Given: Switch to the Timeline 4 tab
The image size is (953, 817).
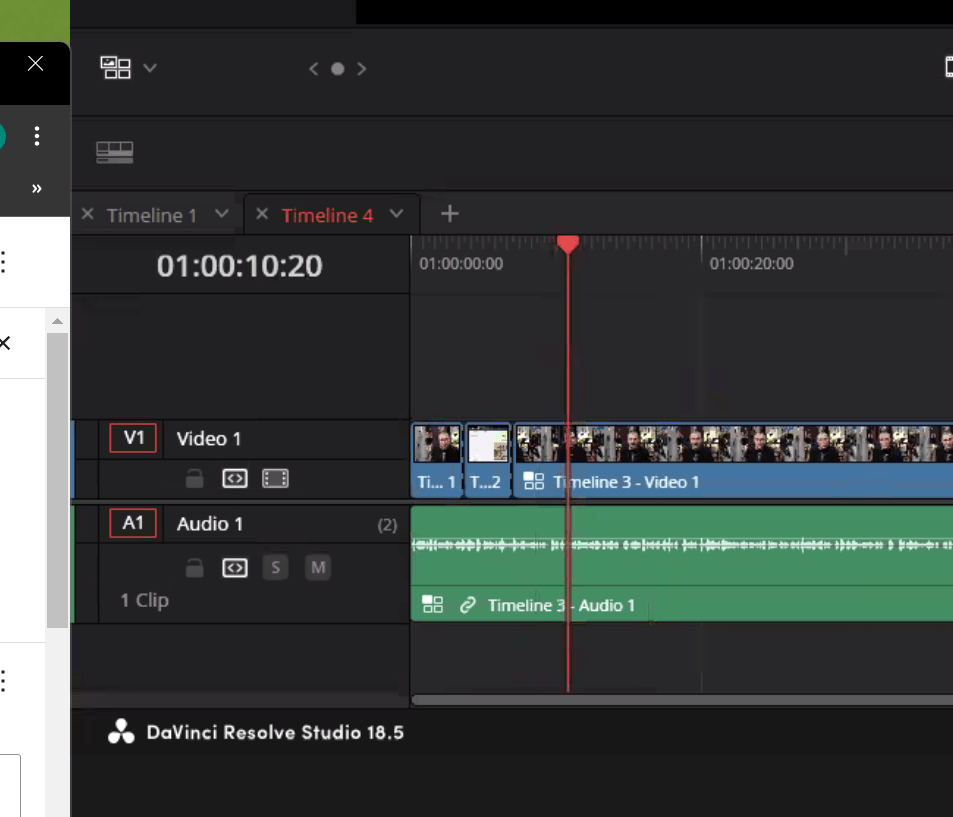Looking at the screenshot, I should (327, 215).
